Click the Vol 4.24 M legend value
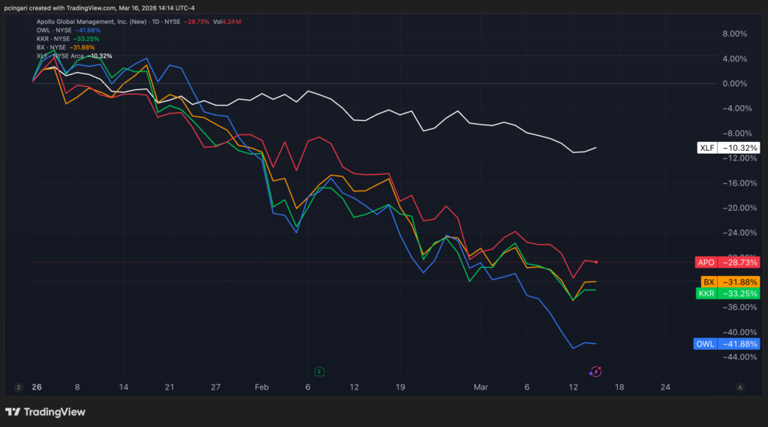Screen dimensions: 768x427 (x=227, y=22)
